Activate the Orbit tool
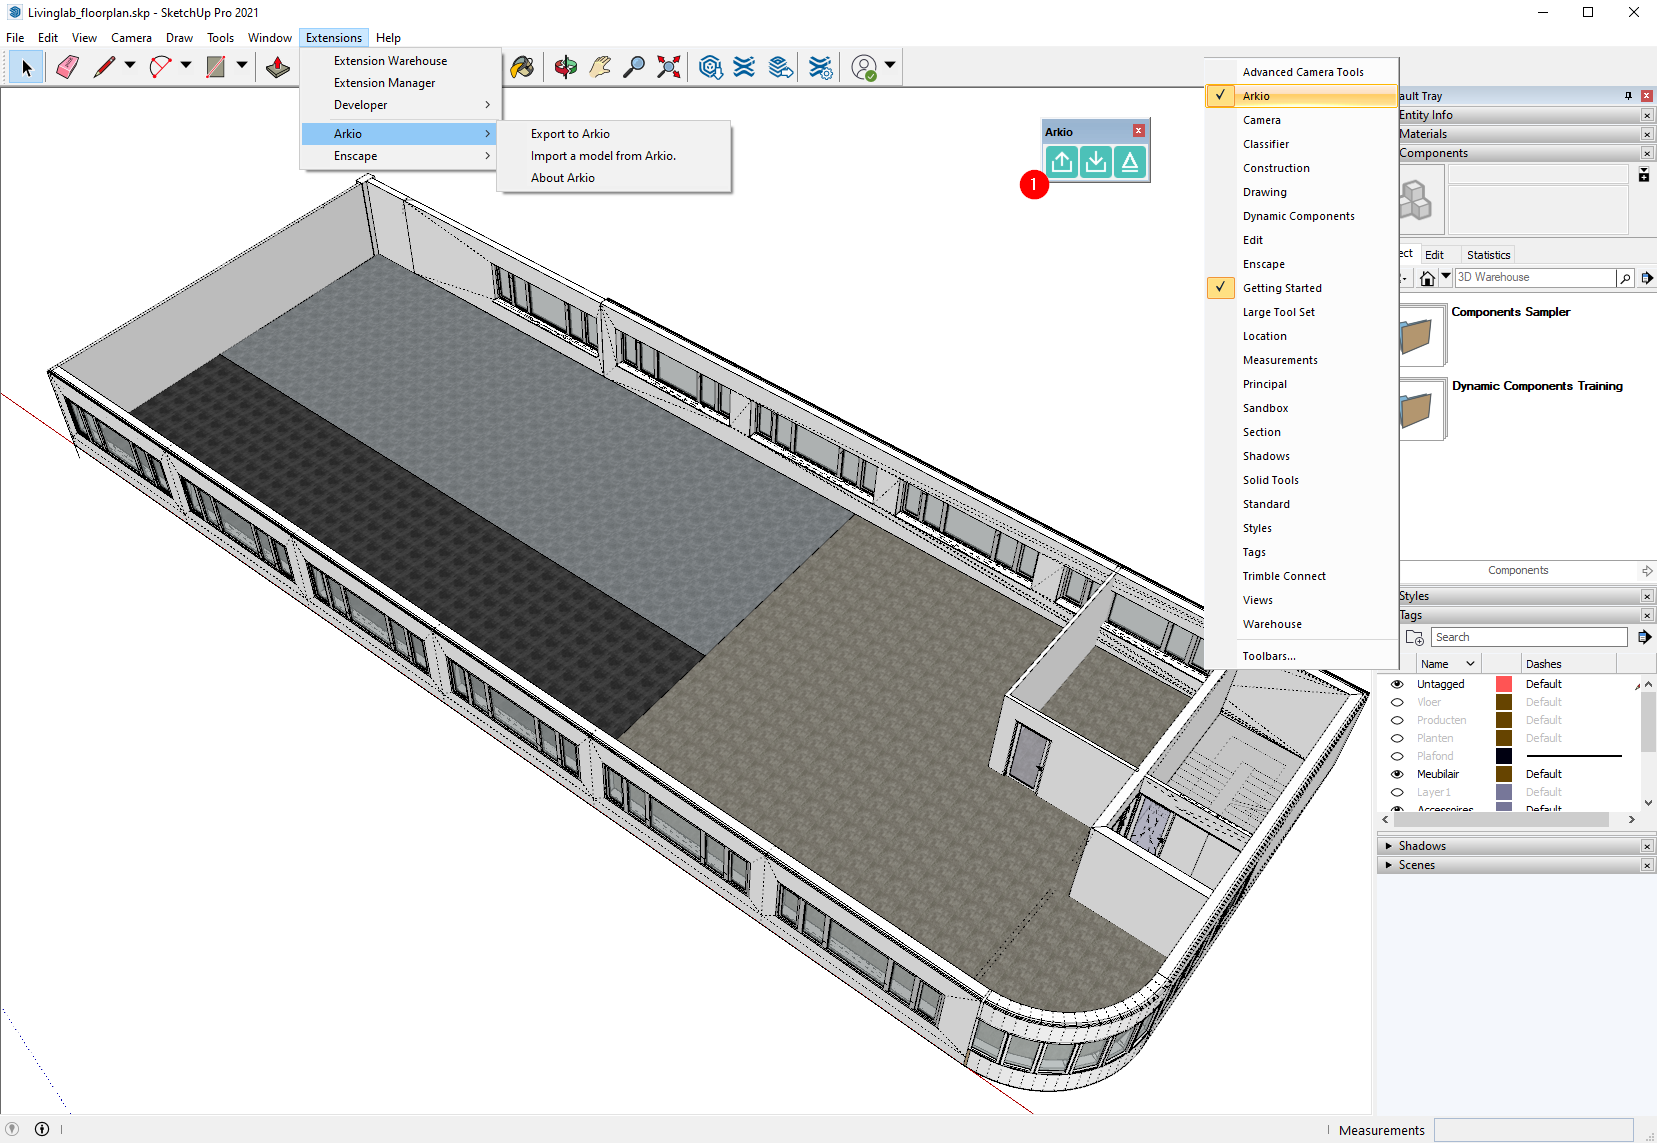Image resolution: width=1657 pixels, height=1143 pixels. click(566, 67)
